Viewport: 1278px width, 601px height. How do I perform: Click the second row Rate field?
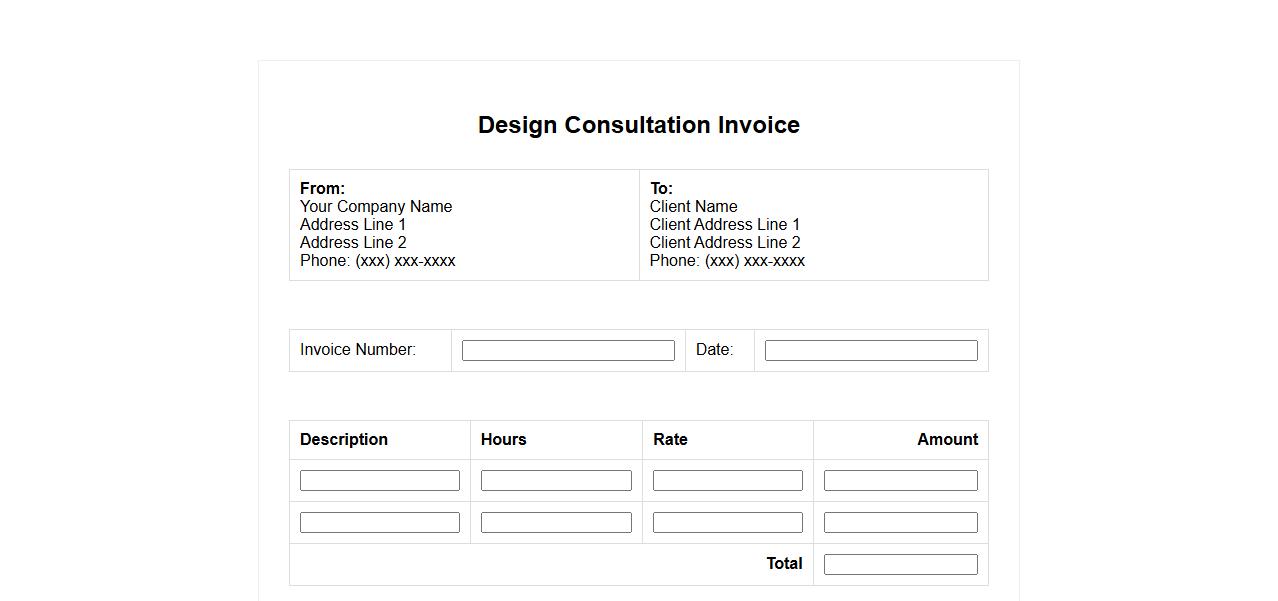point(728,523)
